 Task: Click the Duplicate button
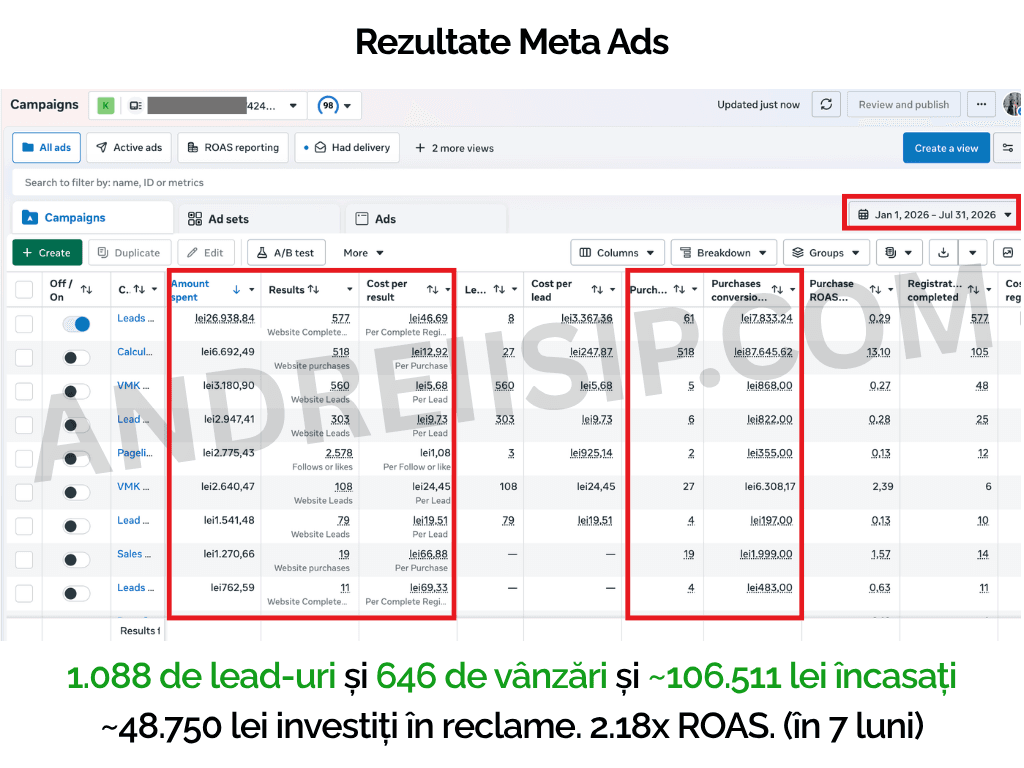tap(129, 253)
